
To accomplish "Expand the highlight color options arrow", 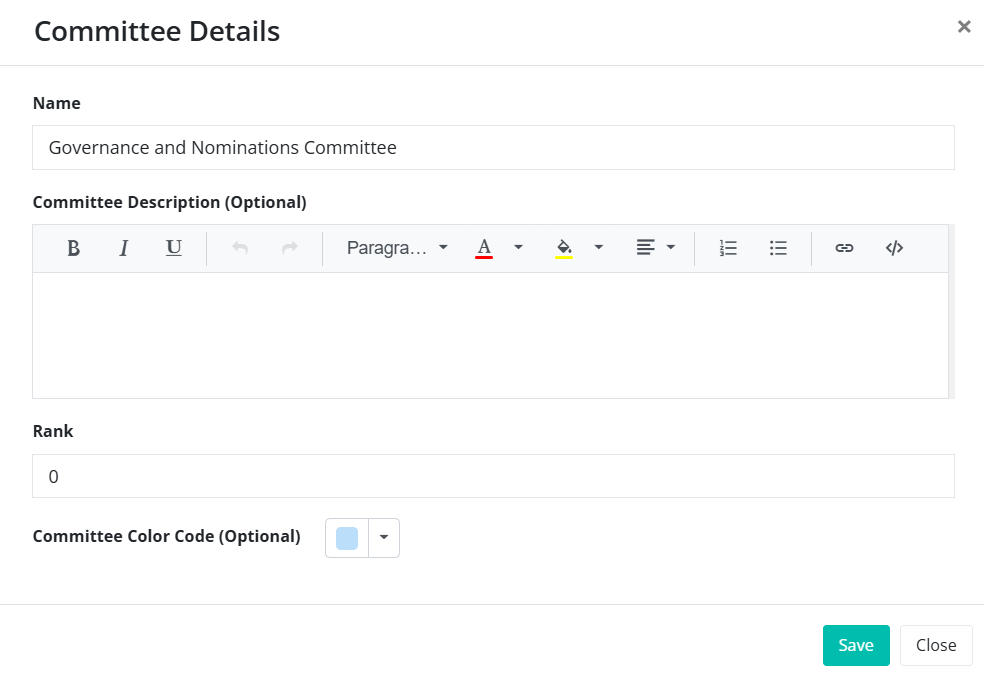I will coord(598,248).
